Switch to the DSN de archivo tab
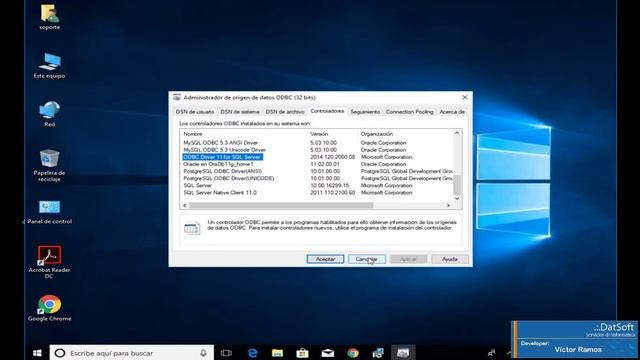The image size is (640, 360). (x=285, y=112)
